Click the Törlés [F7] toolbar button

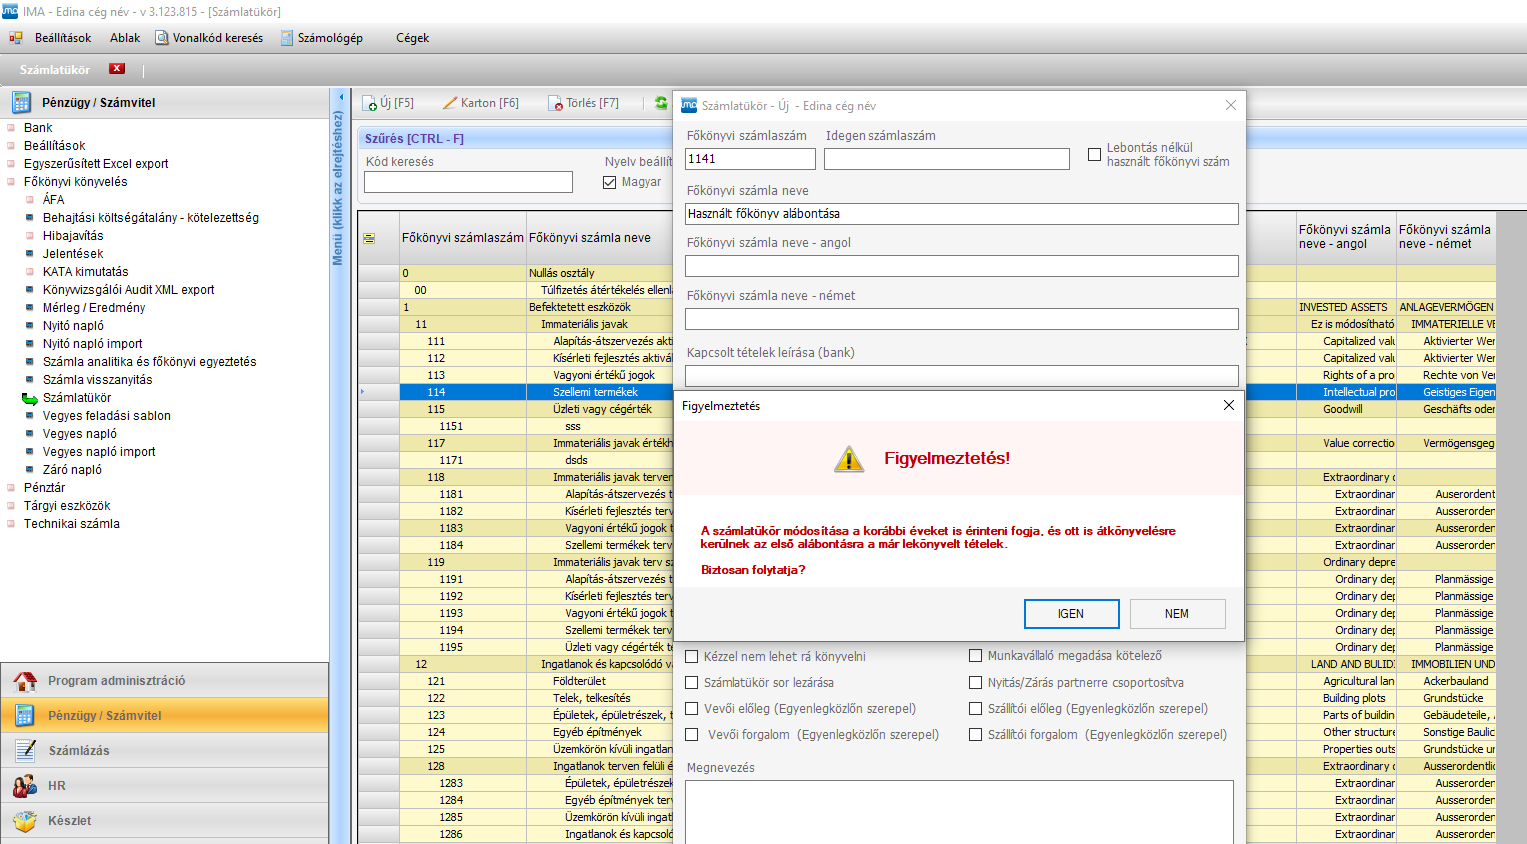coord(584,103)
